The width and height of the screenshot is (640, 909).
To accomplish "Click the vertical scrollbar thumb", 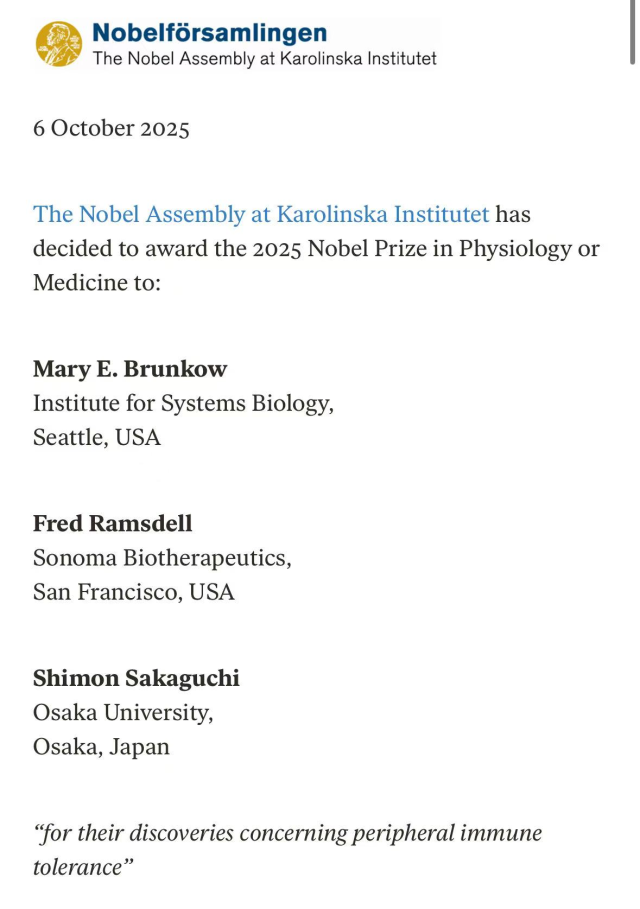I will (632, 30).
